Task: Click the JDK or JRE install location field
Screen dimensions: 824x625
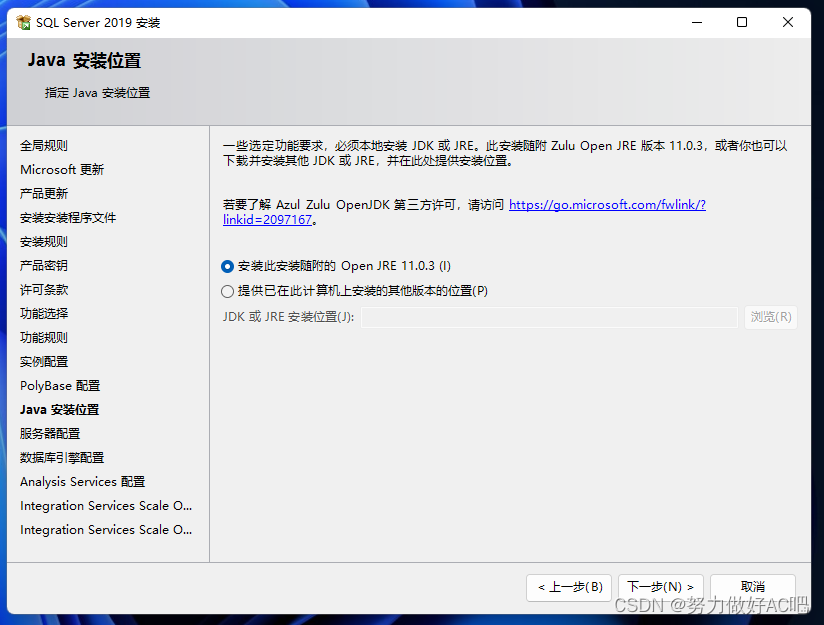Action: 549,317
